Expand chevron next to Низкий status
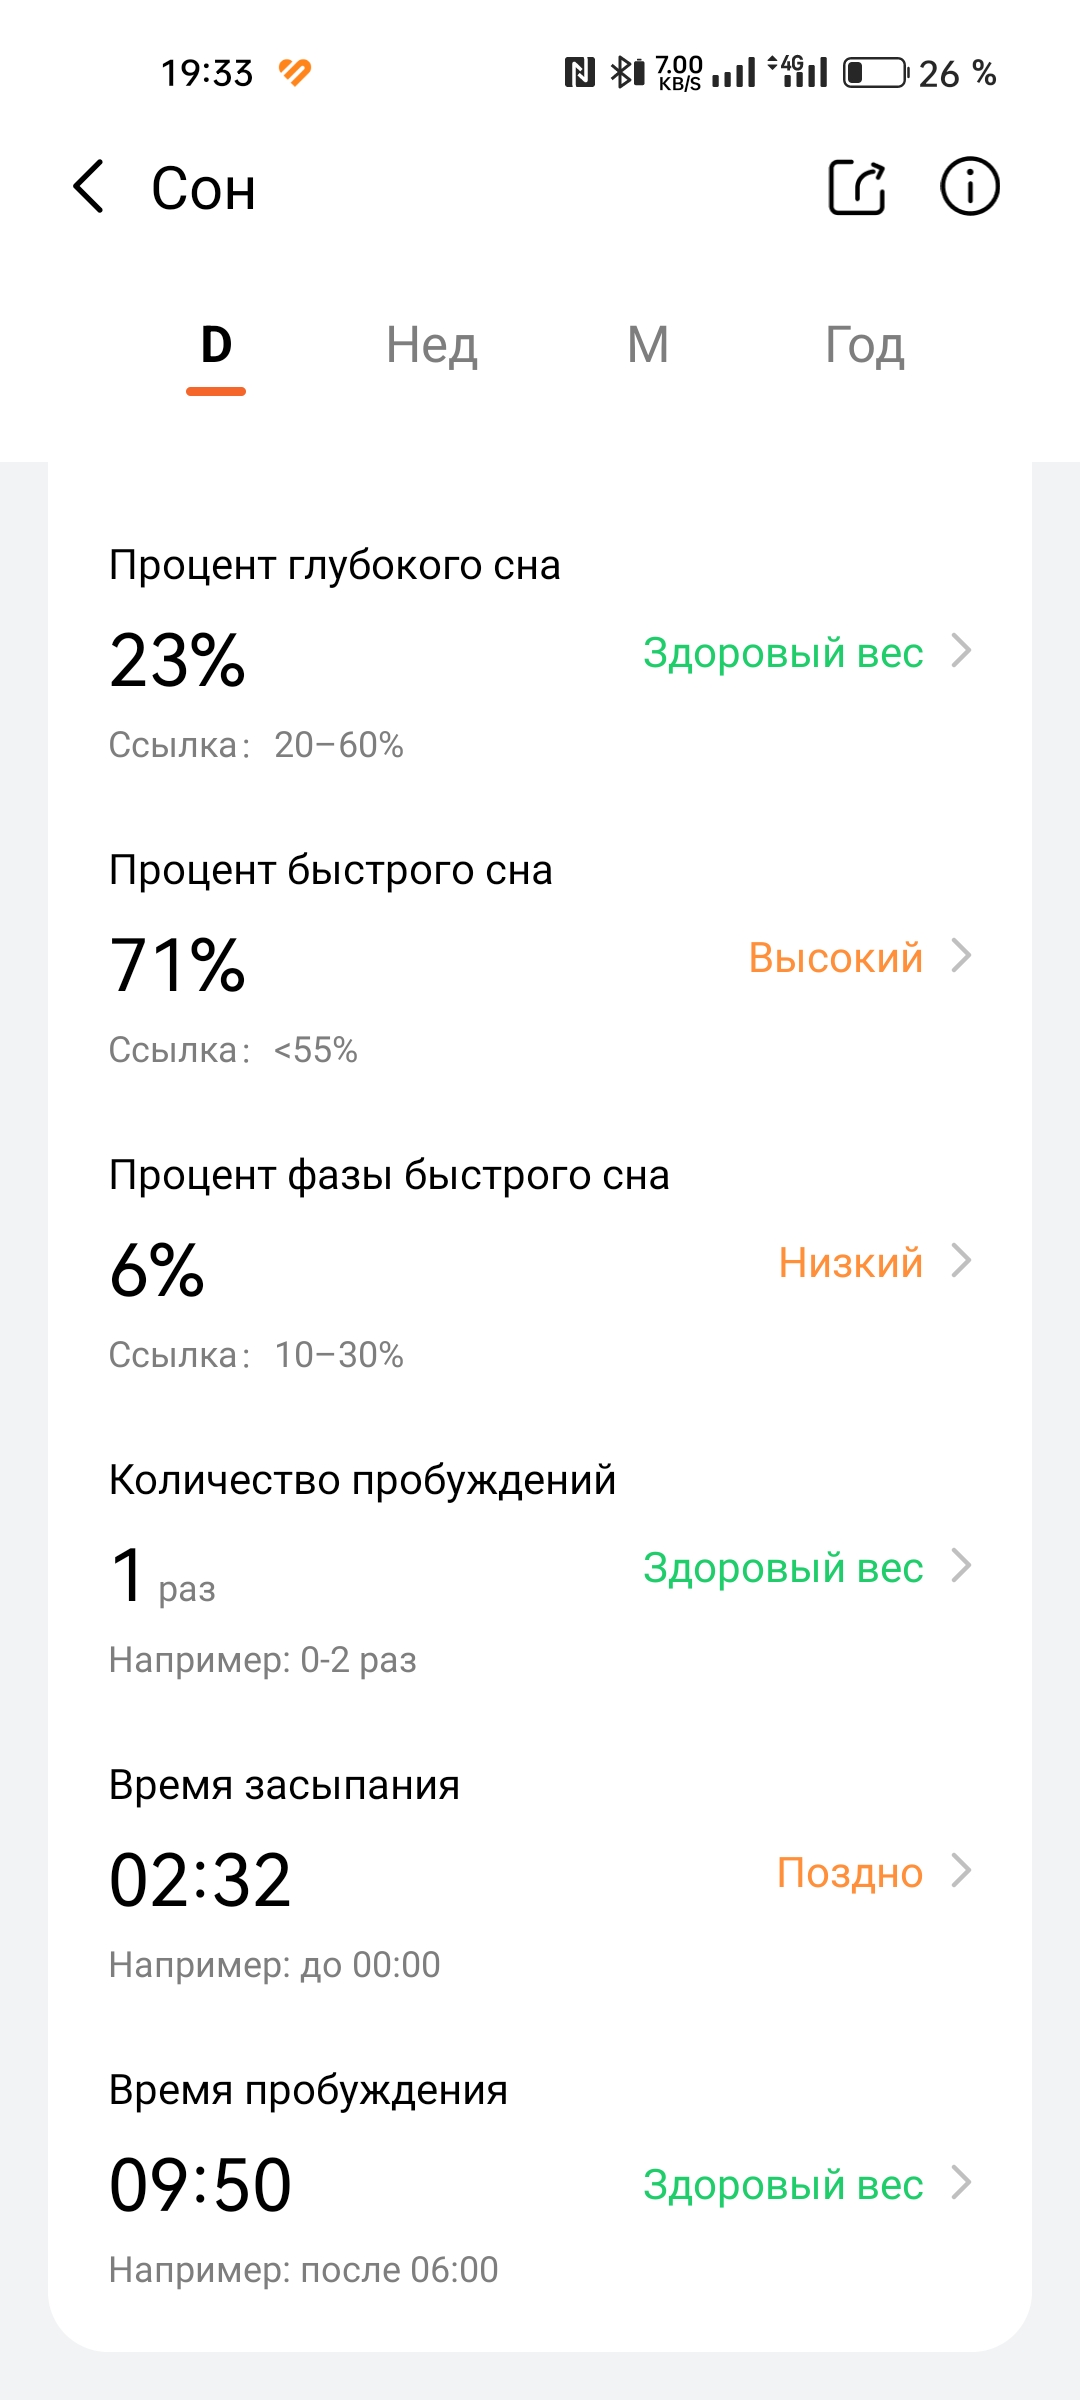Screen dimensions: 1080x2400 coord(961,1261)
